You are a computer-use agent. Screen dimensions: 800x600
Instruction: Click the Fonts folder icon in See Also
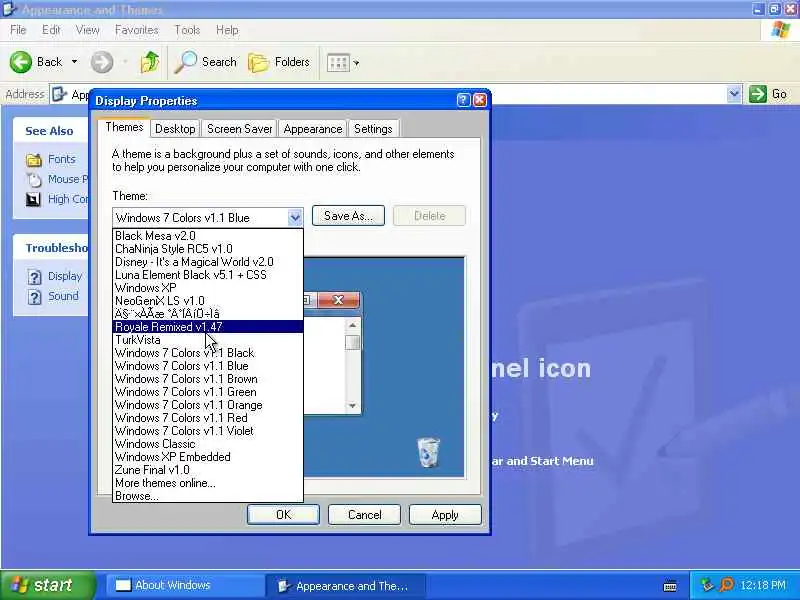pyautogui.click(x=34, y=160)
